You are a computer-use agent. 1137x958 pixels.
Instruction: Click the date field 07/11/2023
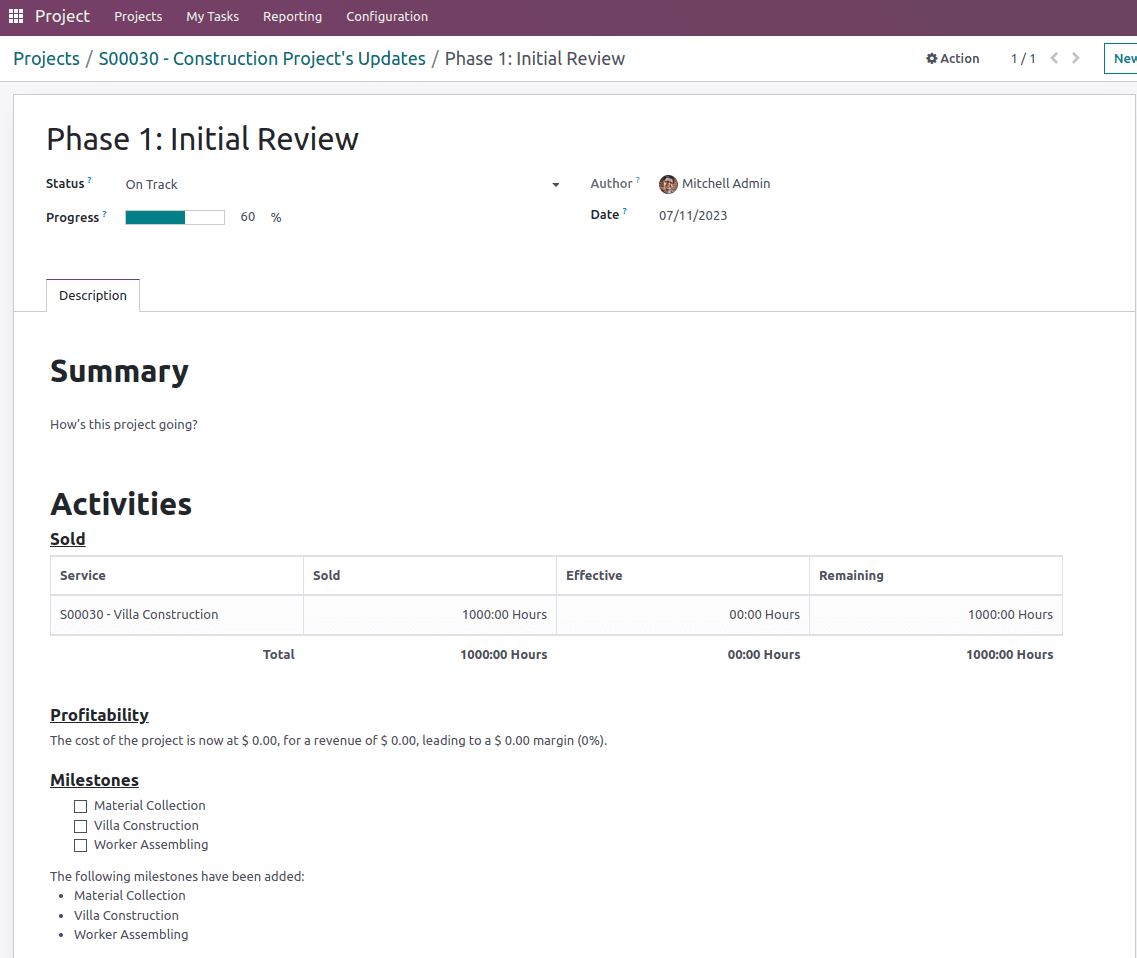click(x=692, y=215)
